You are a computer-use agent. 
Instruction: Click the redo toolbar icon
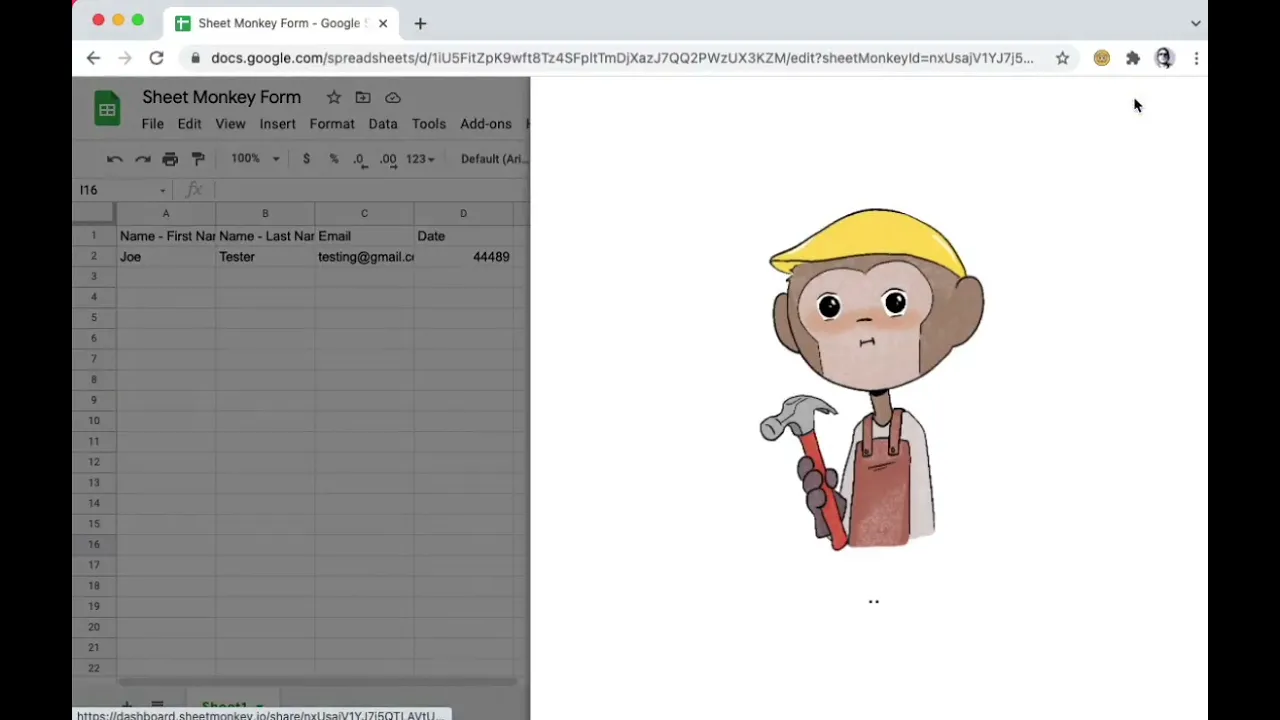143,159
